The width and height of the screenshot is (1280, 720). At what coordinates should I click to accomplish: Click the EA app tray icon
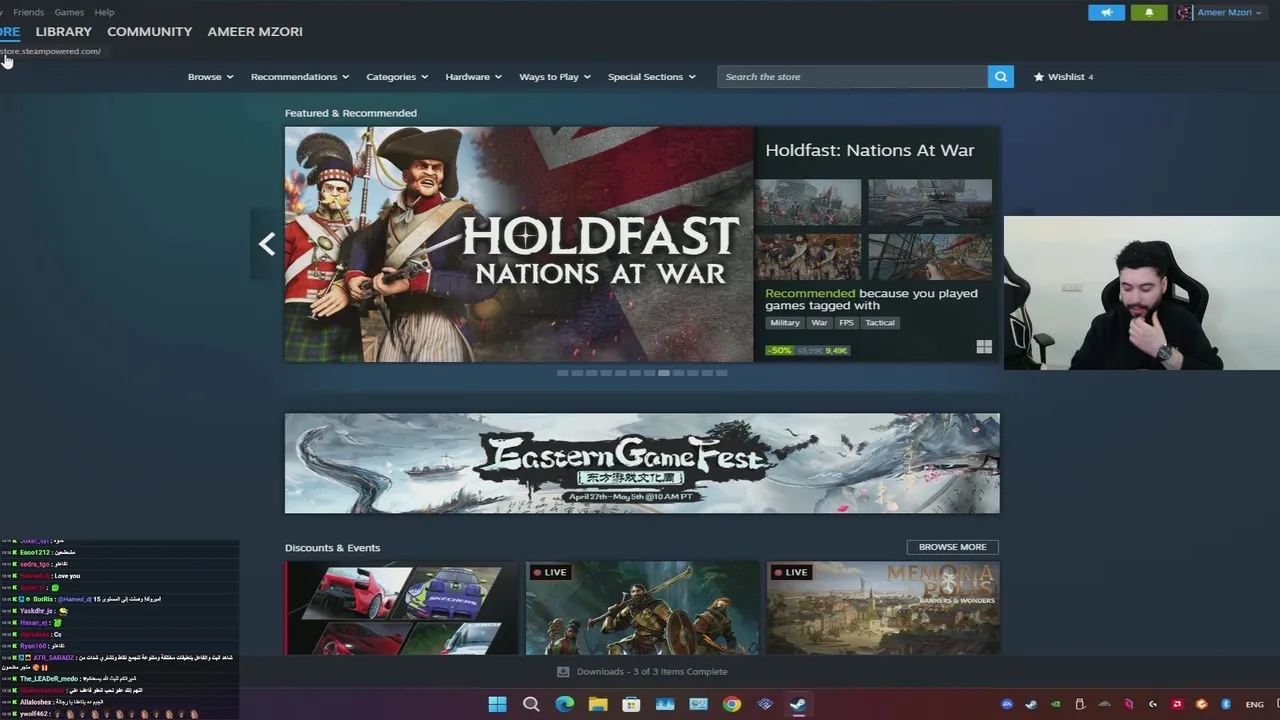point(1007,704)
